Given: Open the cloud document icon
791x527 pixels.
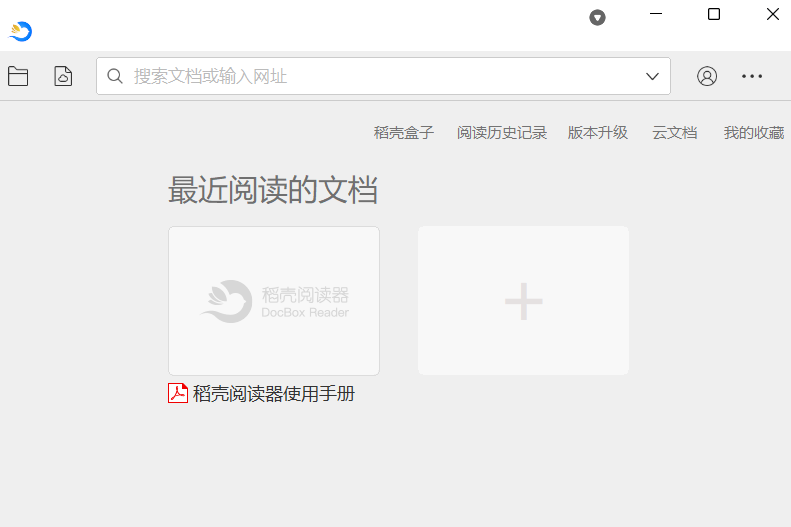Looking at the screenshot, I should point(63,76).
